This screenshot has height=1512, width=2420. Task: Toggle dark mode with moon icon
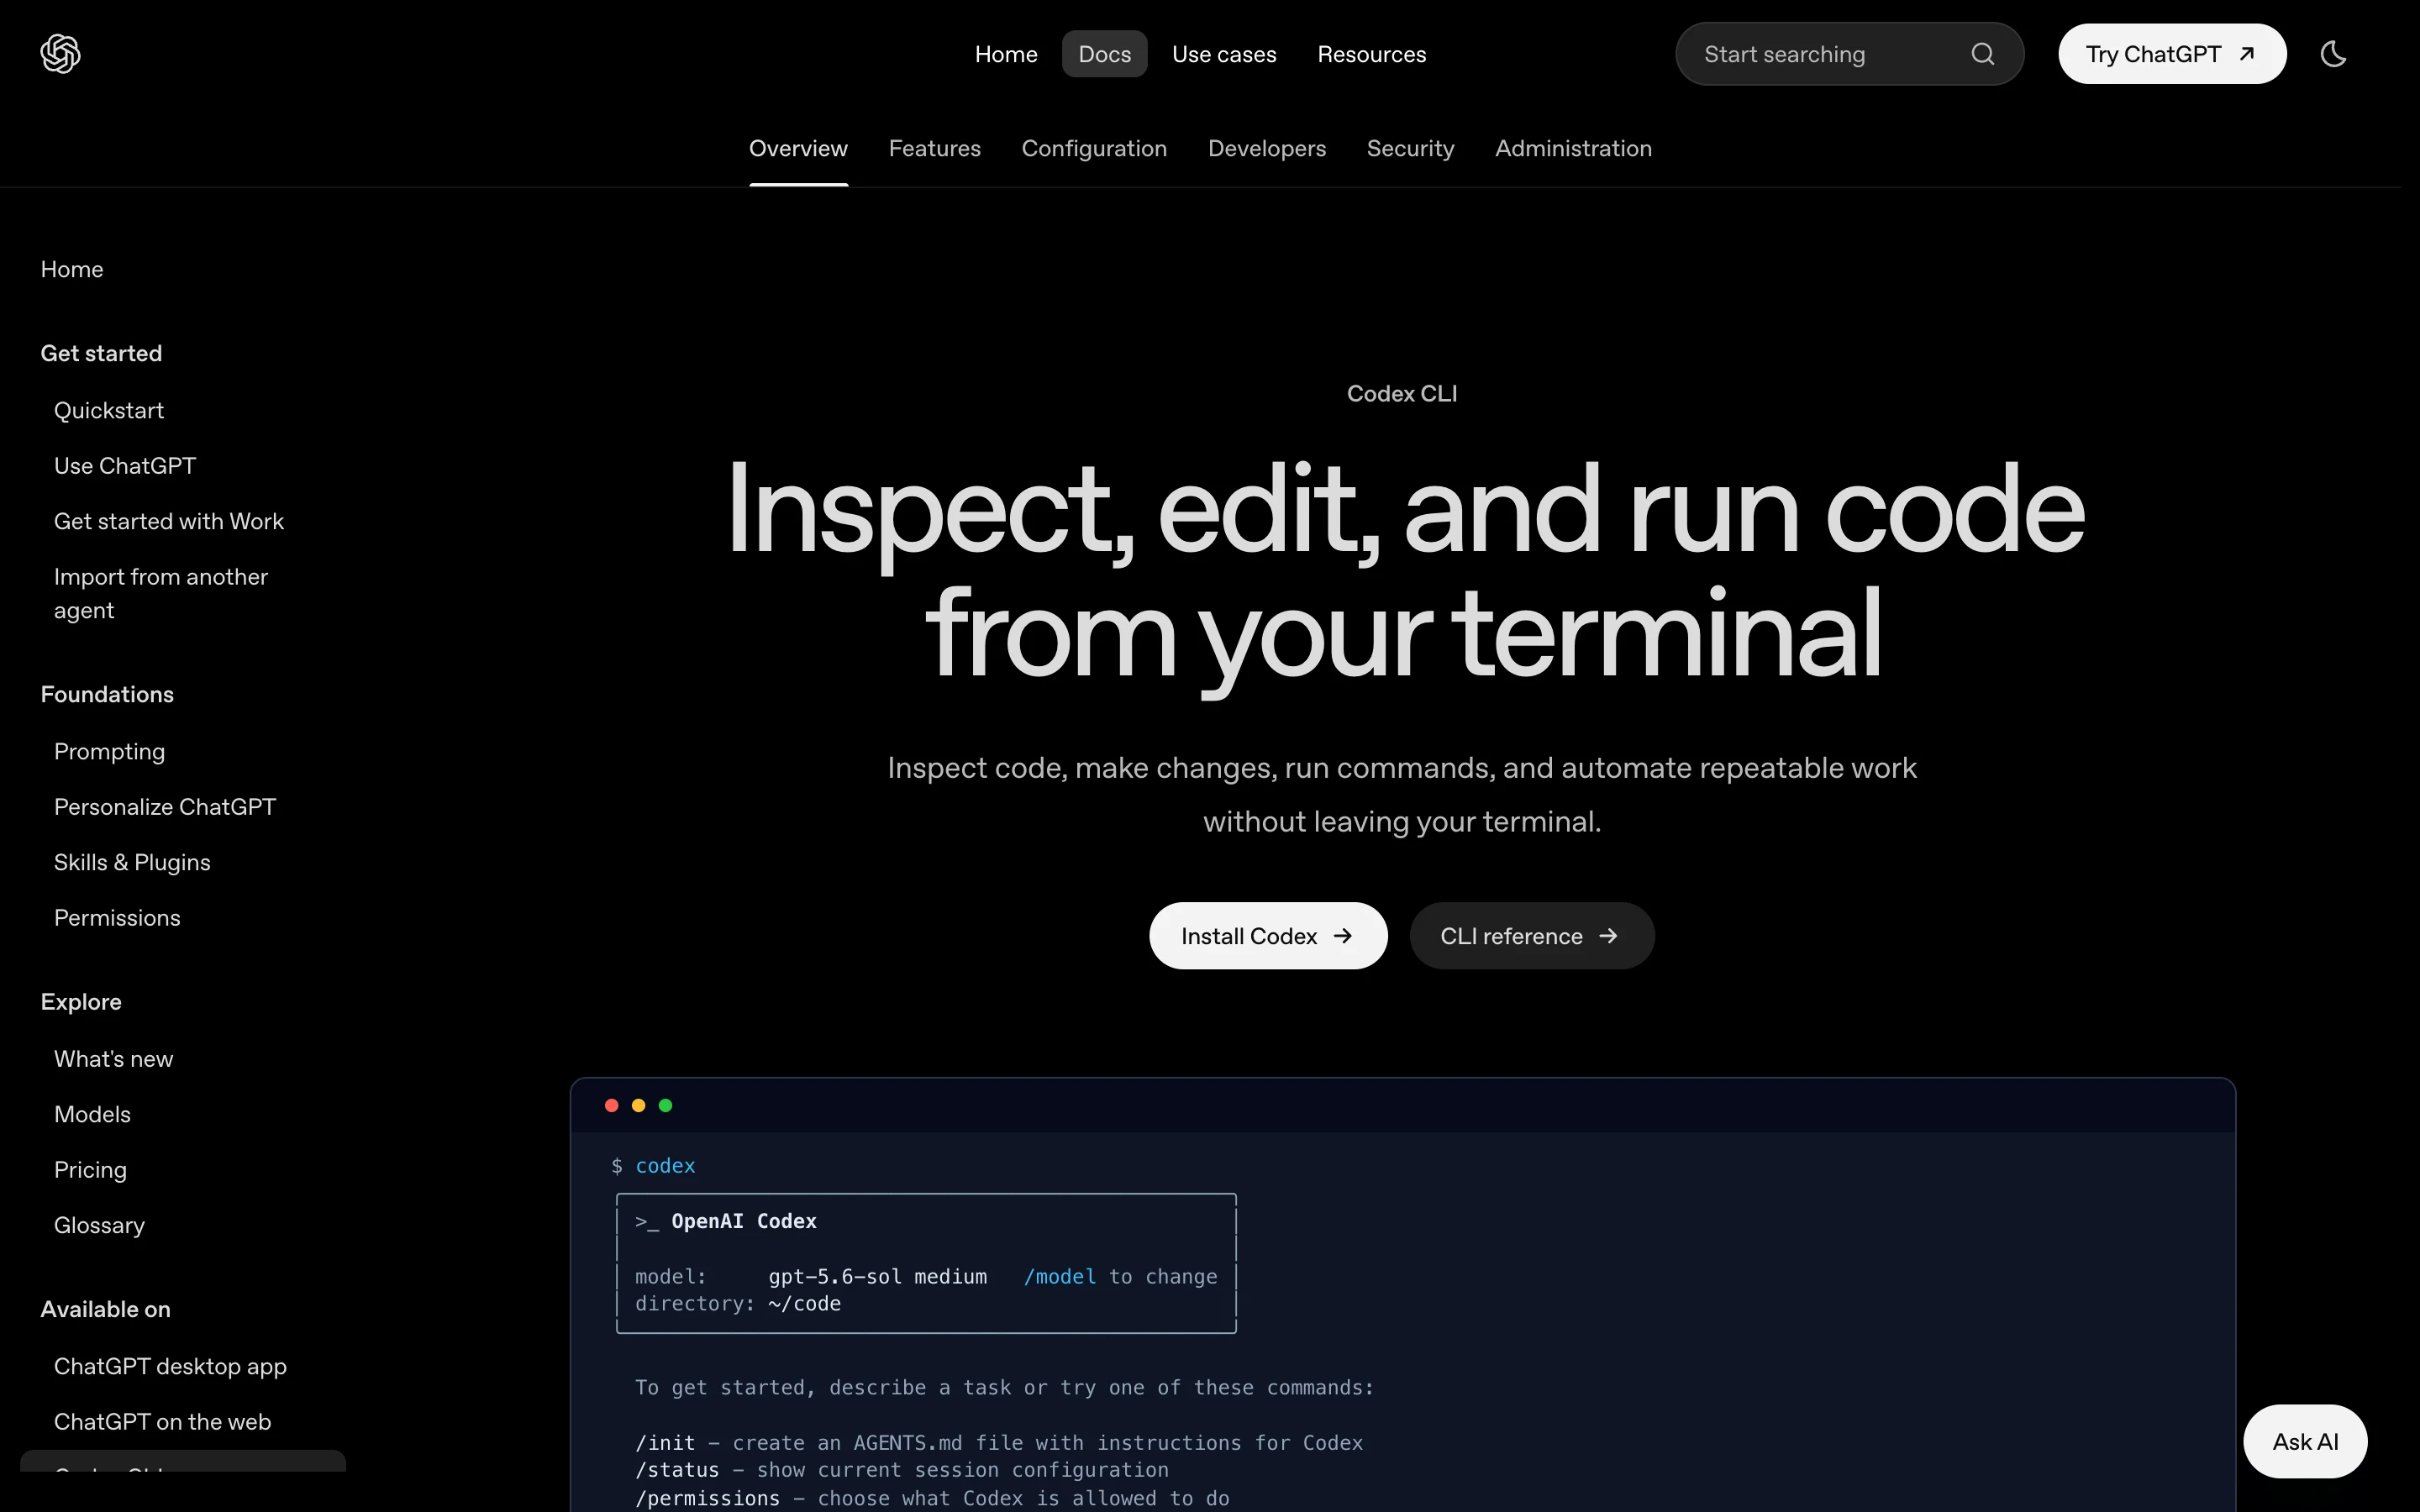[x=2333, y=54]
